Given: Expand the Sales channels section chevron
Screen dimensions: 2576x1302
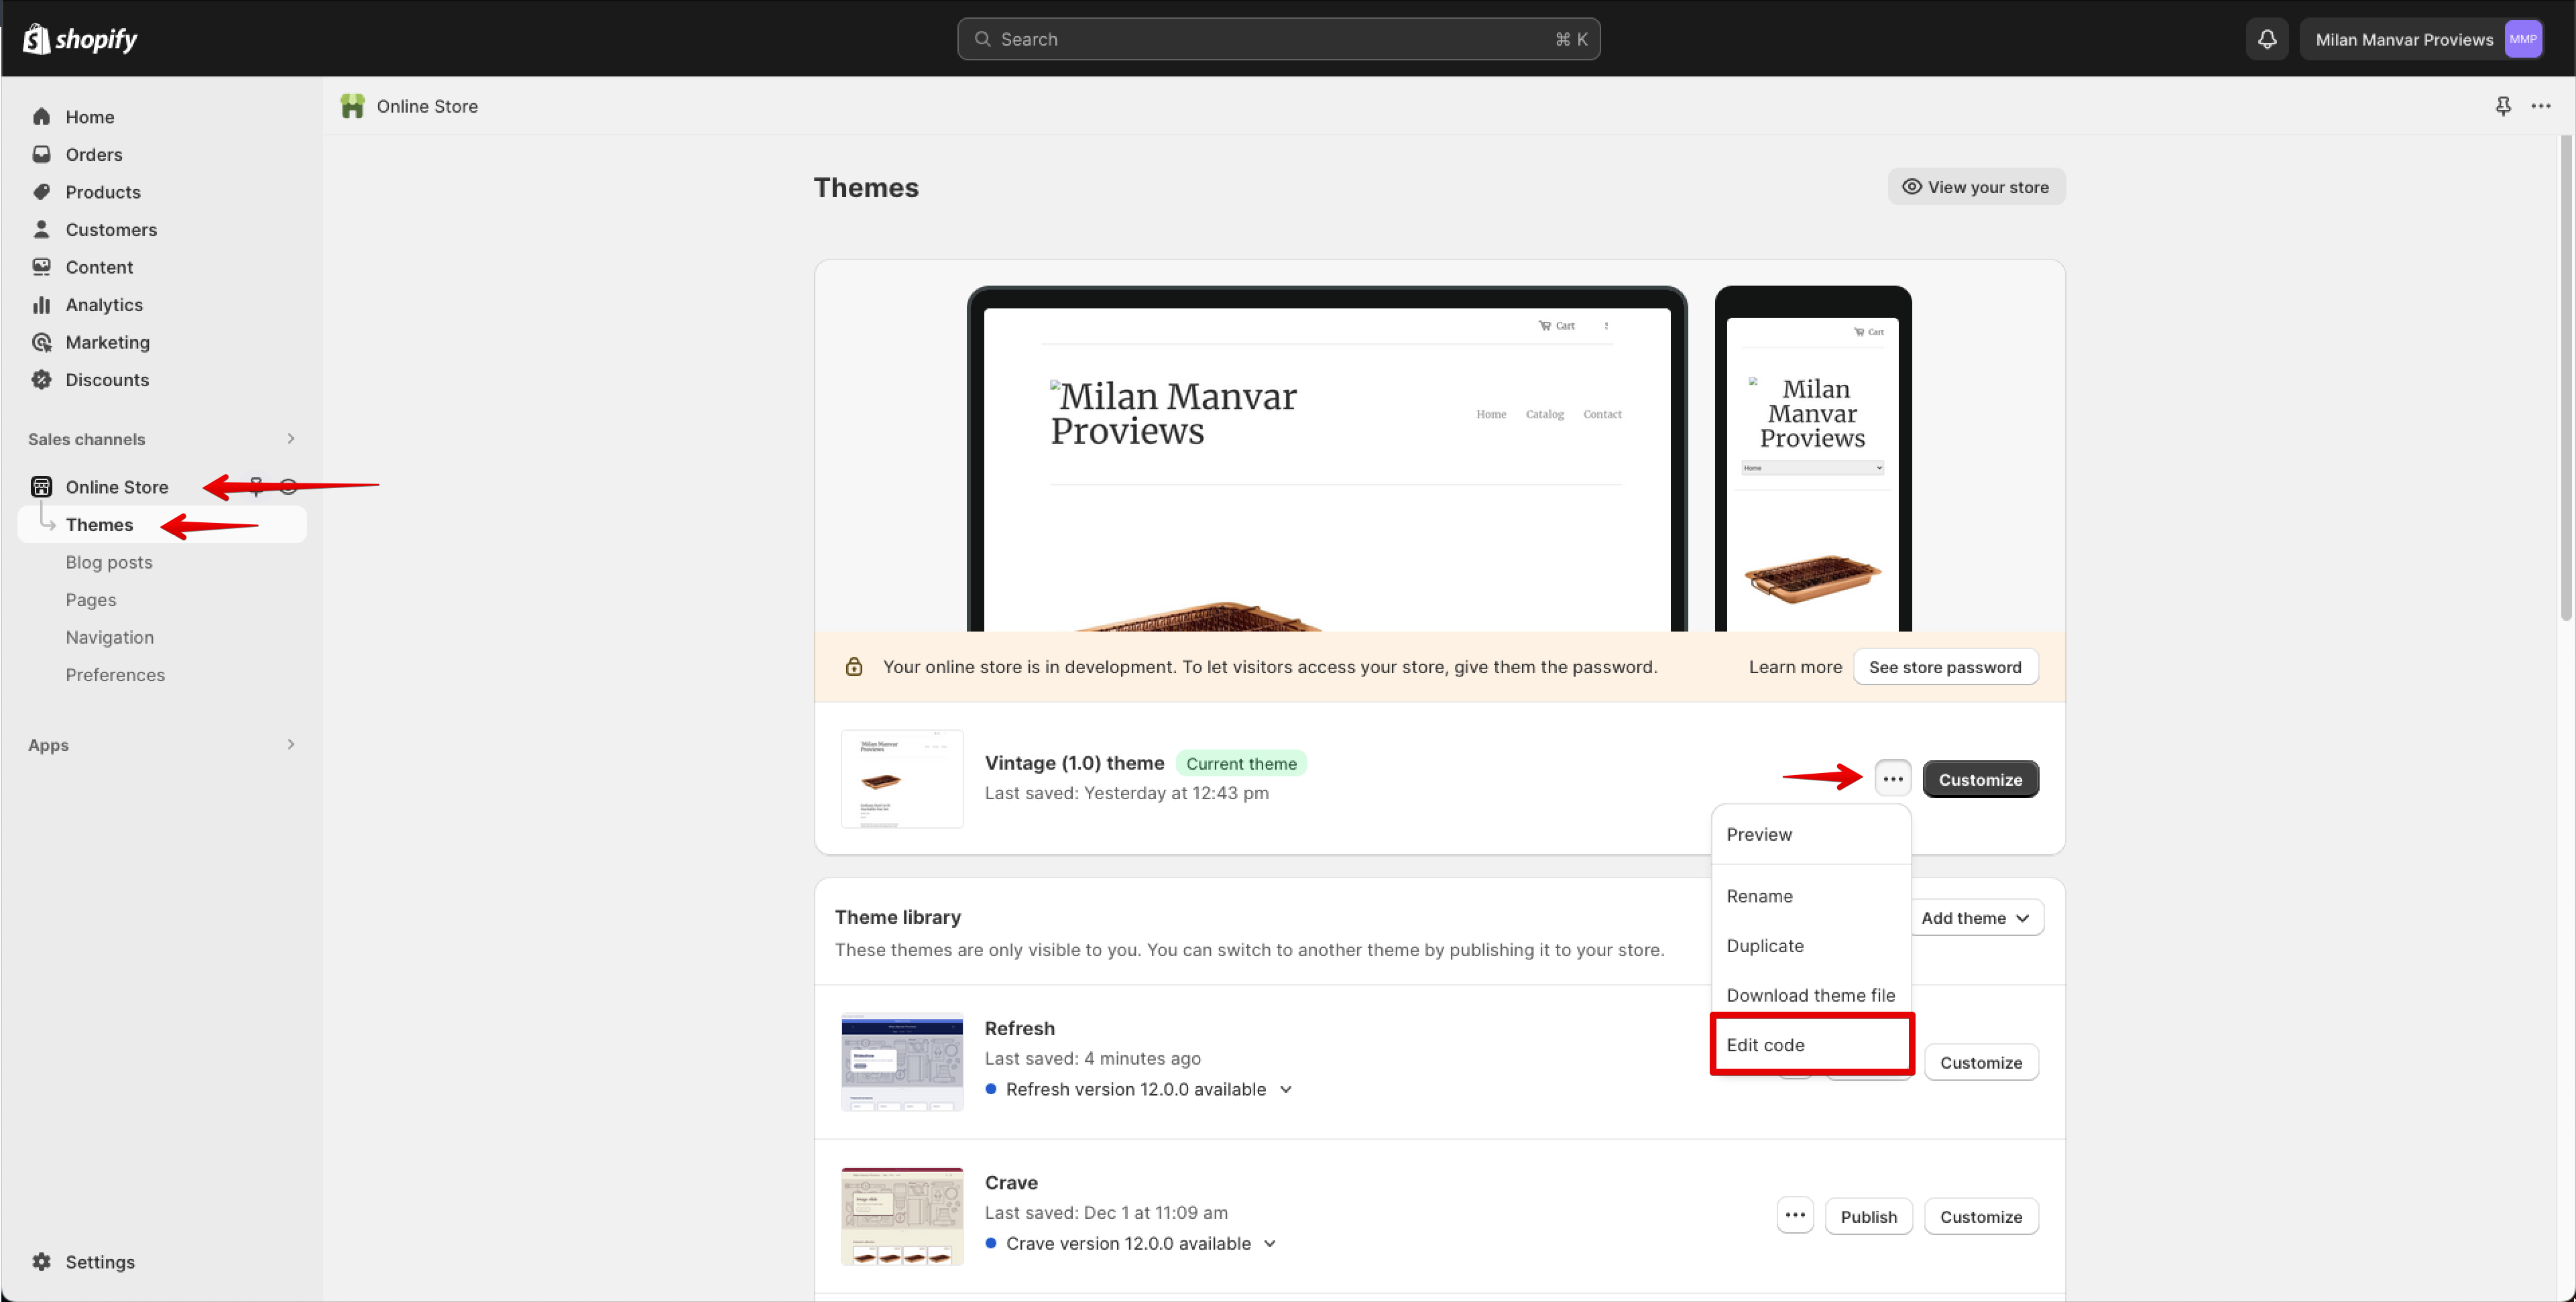Looking at the screenshot, I should click(x=291, y=439).
